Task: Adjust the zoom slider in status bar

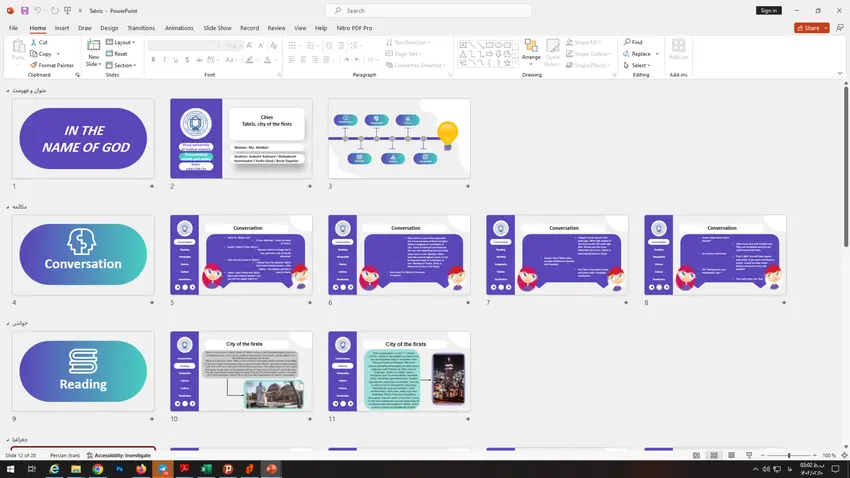Action: point(789,455)
